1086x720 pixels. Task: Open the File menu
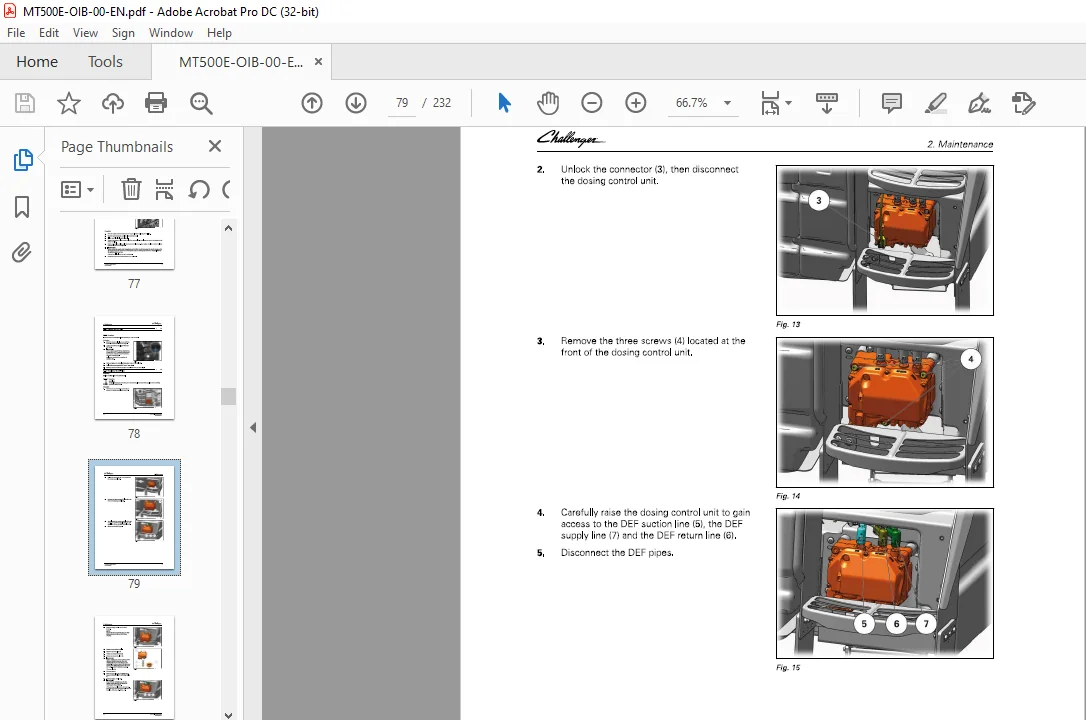pos(16,33)
